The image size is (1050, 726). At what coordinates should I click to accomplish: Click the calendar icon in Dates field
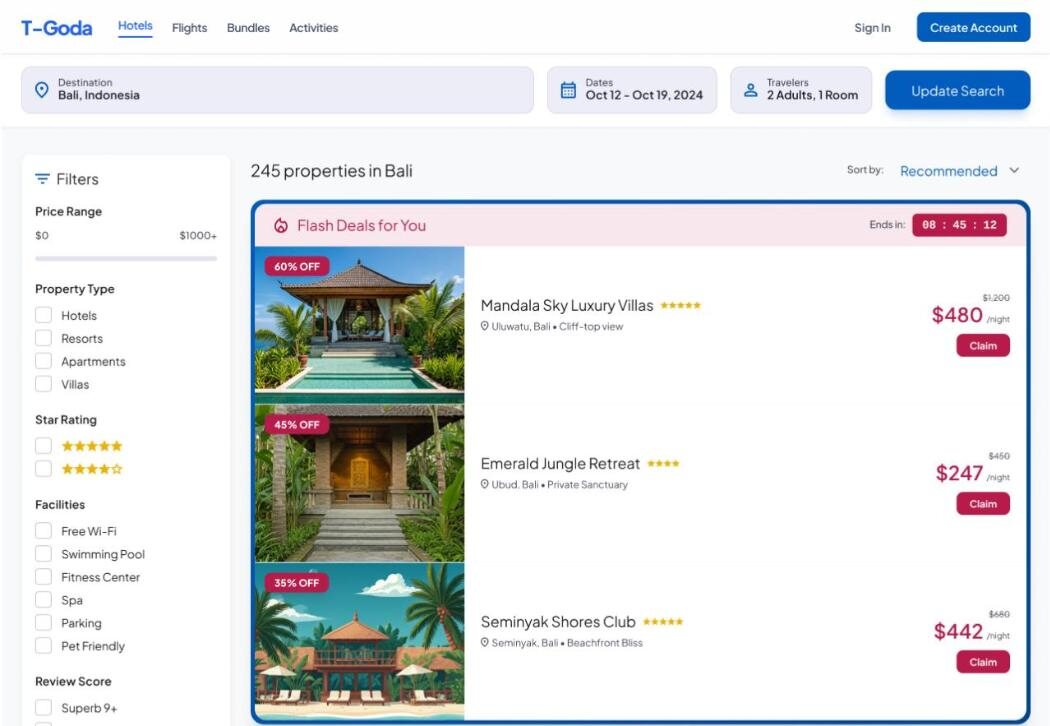click(568, 90)
